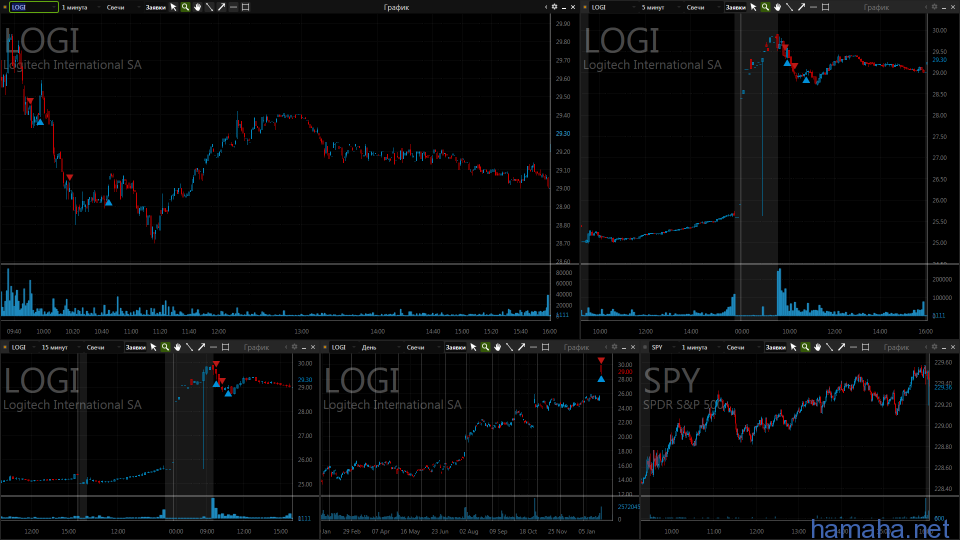Activate the zoom magnifier in the LOGI daily chart

pos(486,347)
